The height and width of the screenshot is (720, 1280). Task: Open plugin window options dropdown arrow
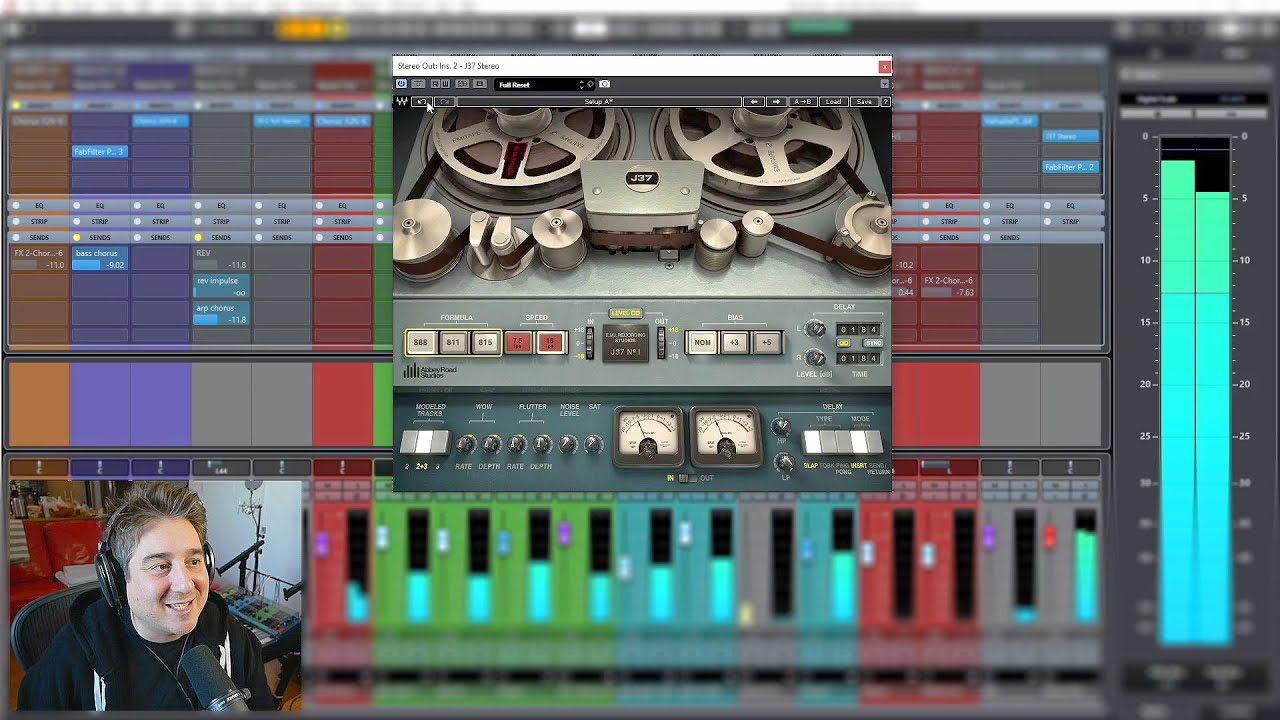coord(884,84)
